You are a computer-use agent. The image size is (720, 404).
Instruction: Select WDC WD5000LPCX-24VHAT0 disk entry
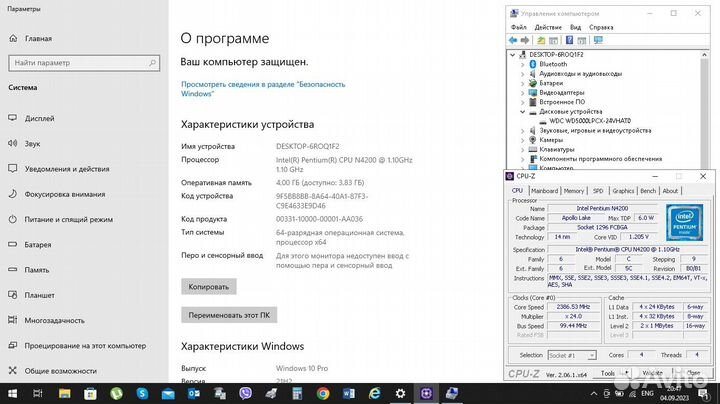tap(590, 121)
